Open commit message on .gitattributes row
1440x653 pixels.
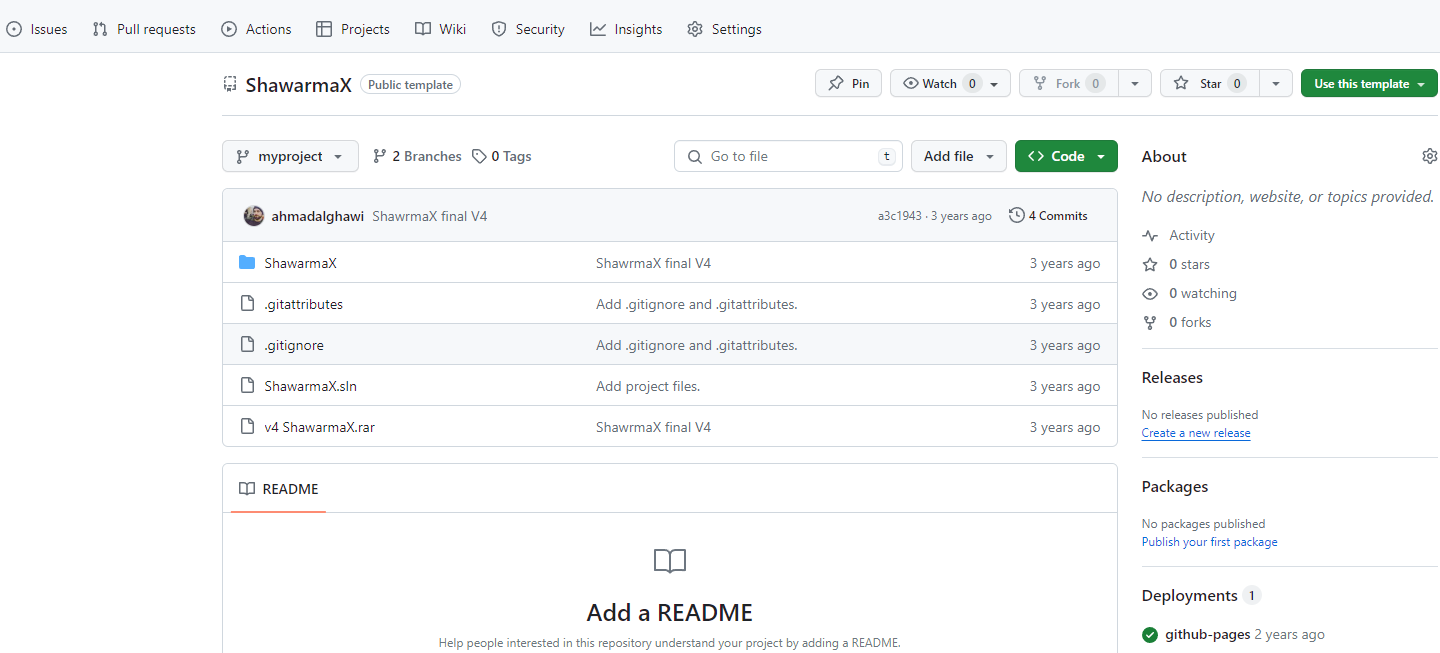[697, 304]
